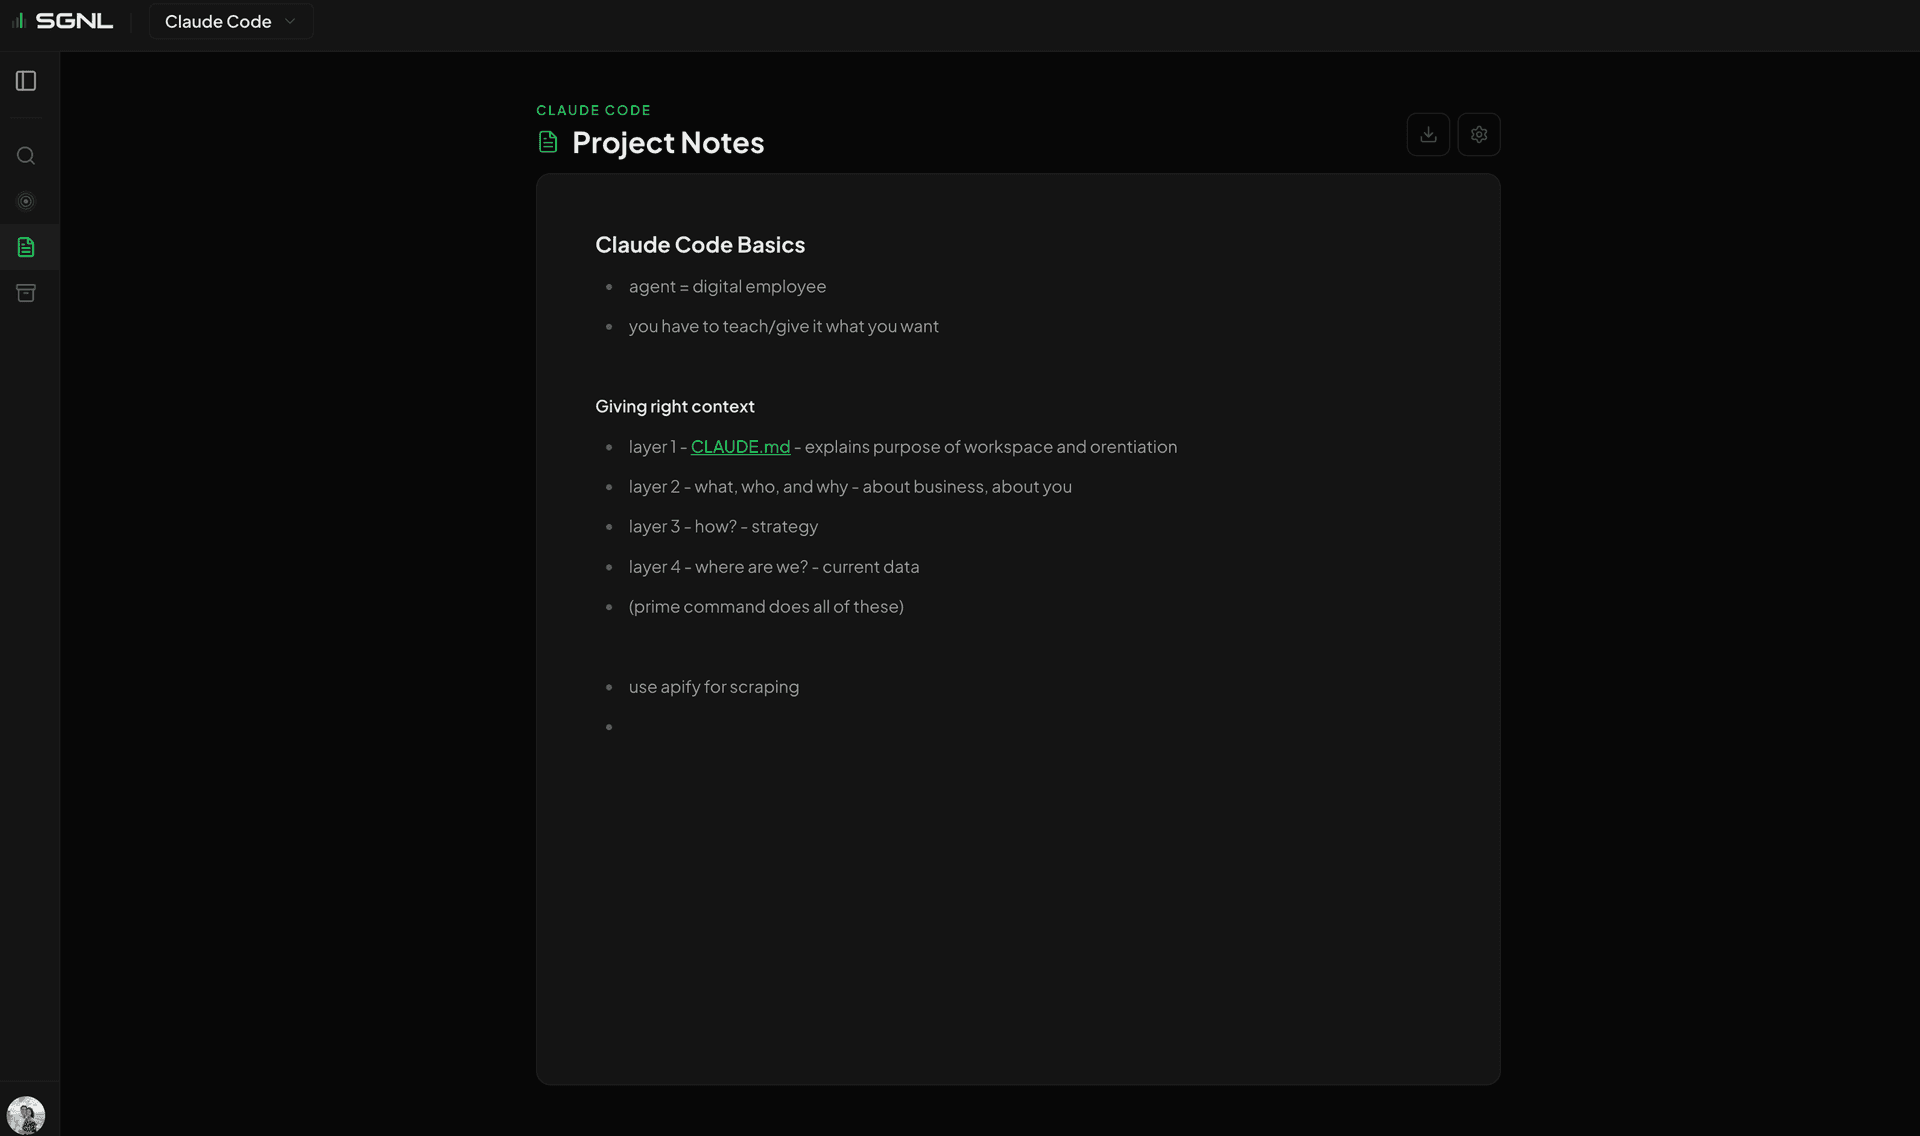Screen dimensions: 1920x1136
Task: Expand the chevron next to Claude Code
Action: 290,20
